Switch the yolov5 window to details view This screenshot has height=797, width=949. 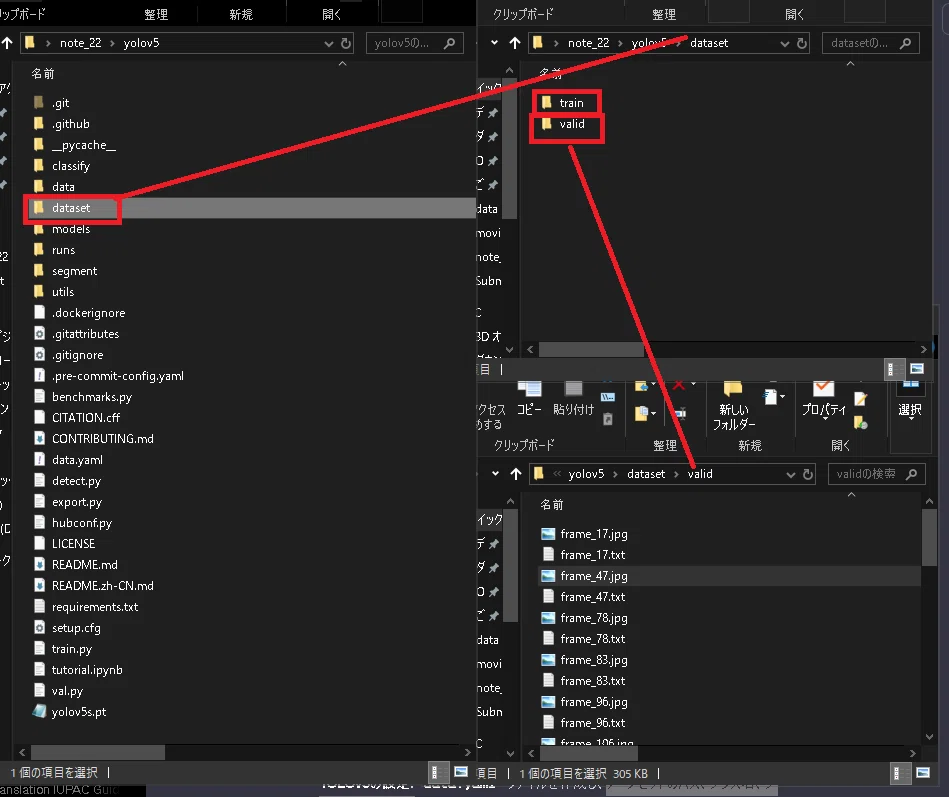(x=435, y=773)
